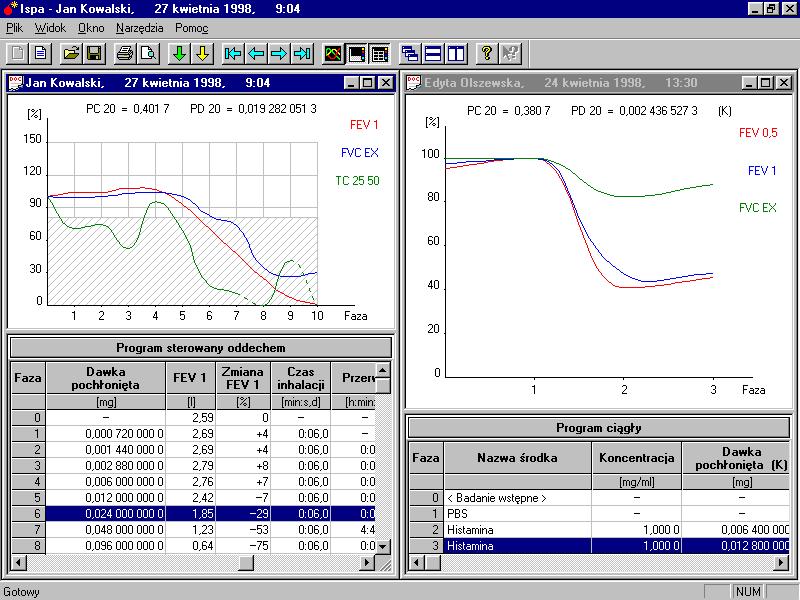800x600 pixels.
Task: Go to previous phase left arrow
Action: pyautogui.click(x=256, y=54)
